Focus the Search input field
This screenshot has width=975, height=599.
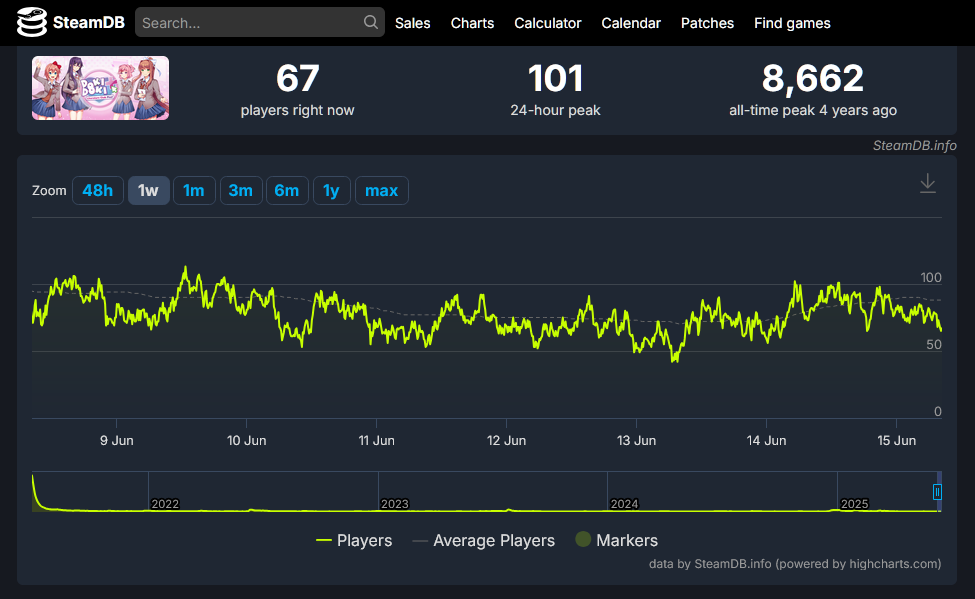point(260,22)
